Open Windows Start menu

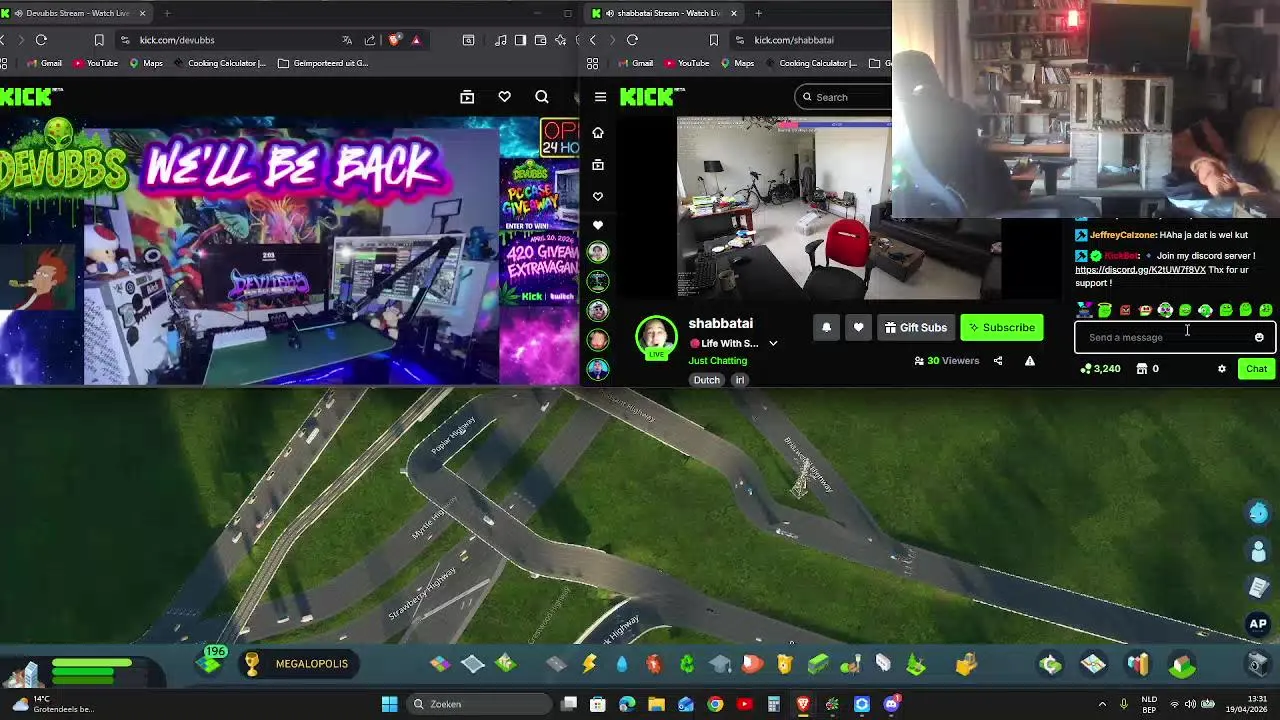389,705
